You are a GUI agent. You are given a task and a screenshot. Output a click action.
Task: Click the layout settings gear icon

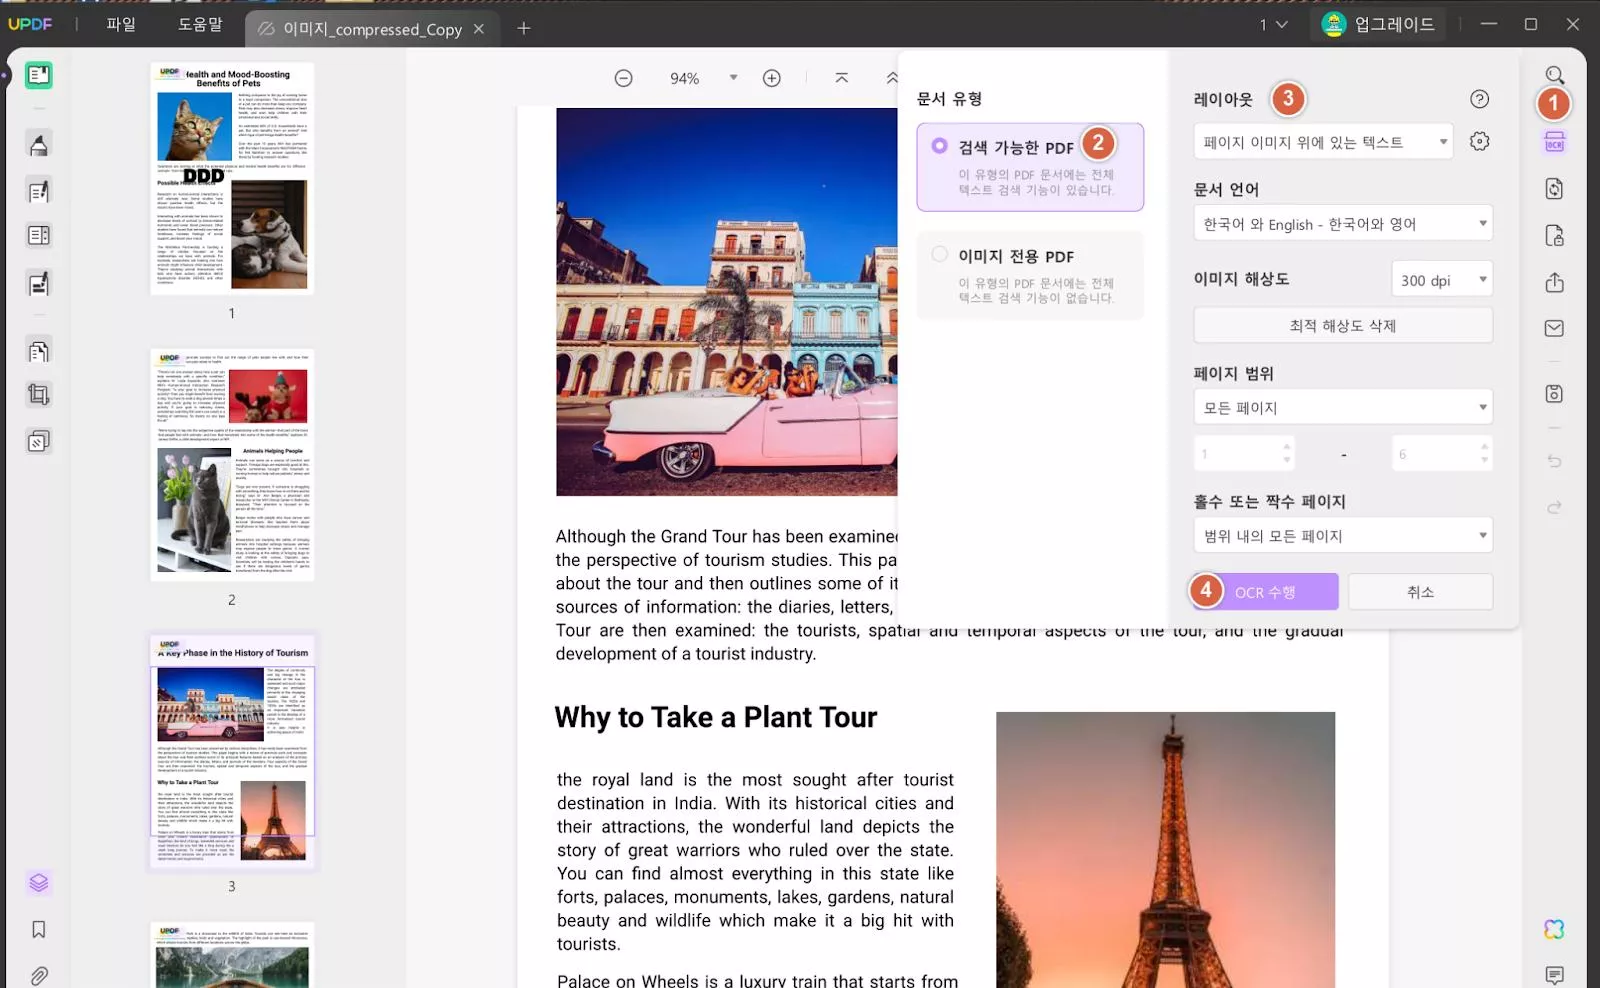click(1479, 142)
